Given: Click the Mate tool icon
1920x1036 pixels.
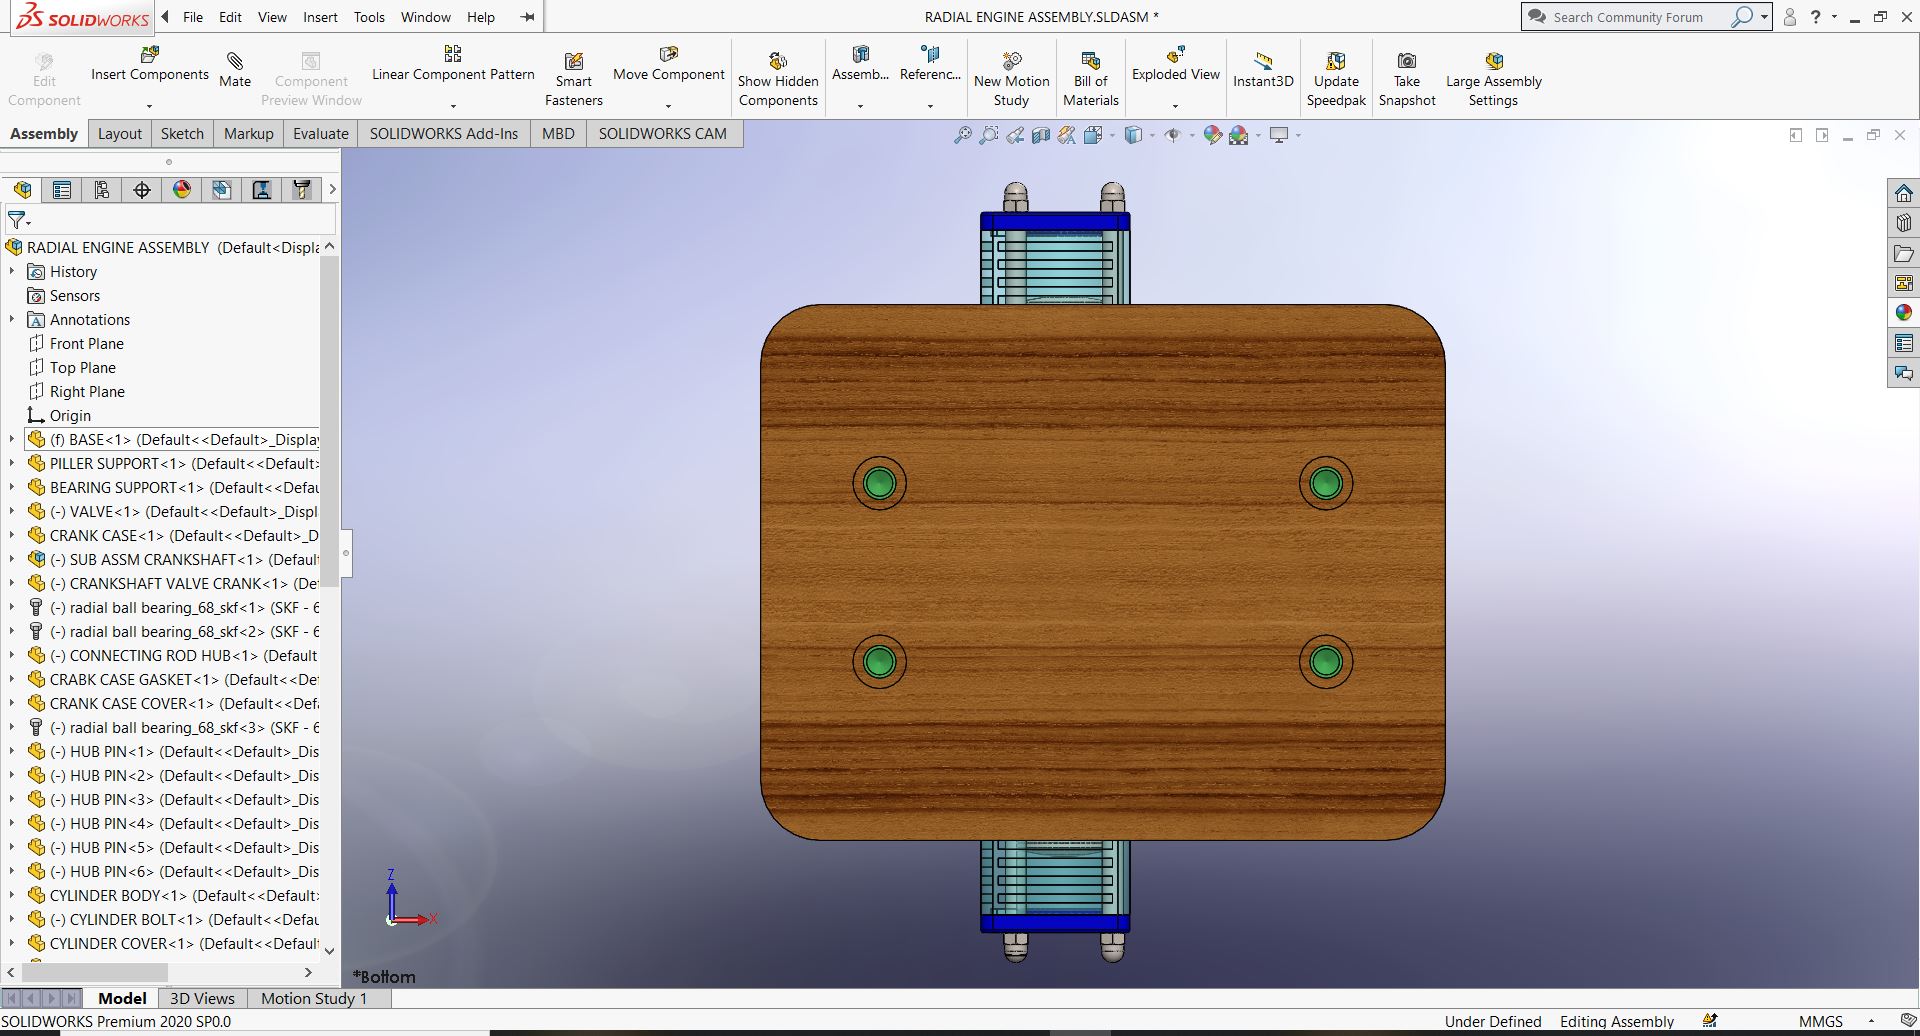Looking at the screenshot, I should click(235, 62).
